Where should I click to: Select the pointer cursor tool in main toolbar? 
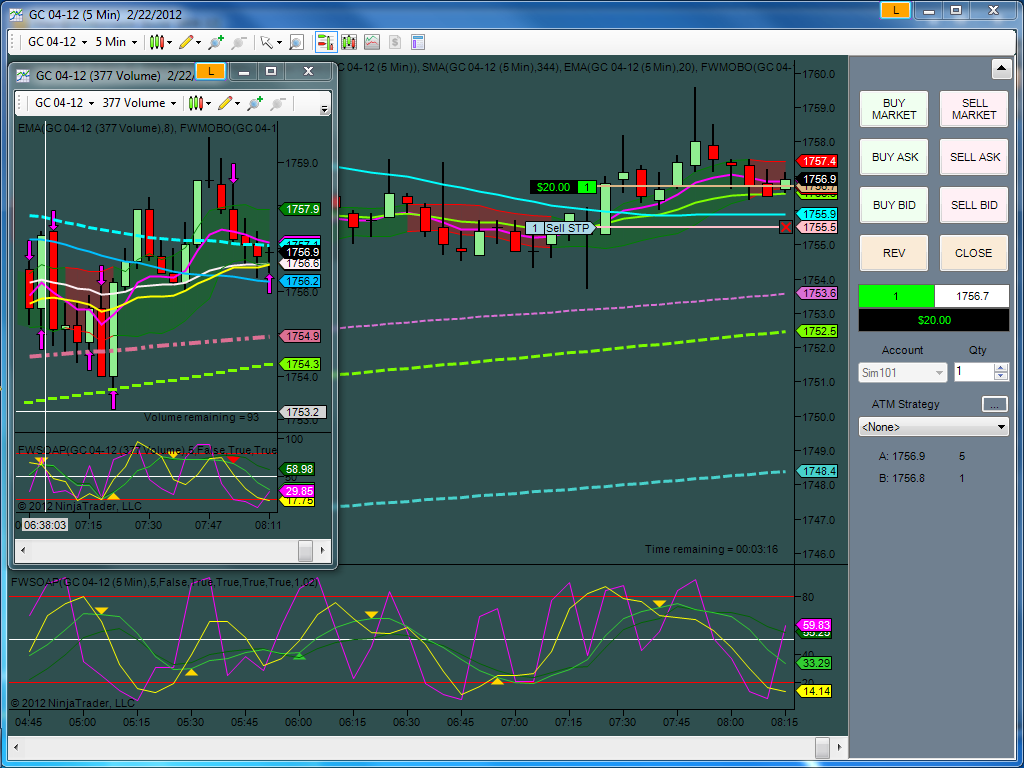coord(266,42)
